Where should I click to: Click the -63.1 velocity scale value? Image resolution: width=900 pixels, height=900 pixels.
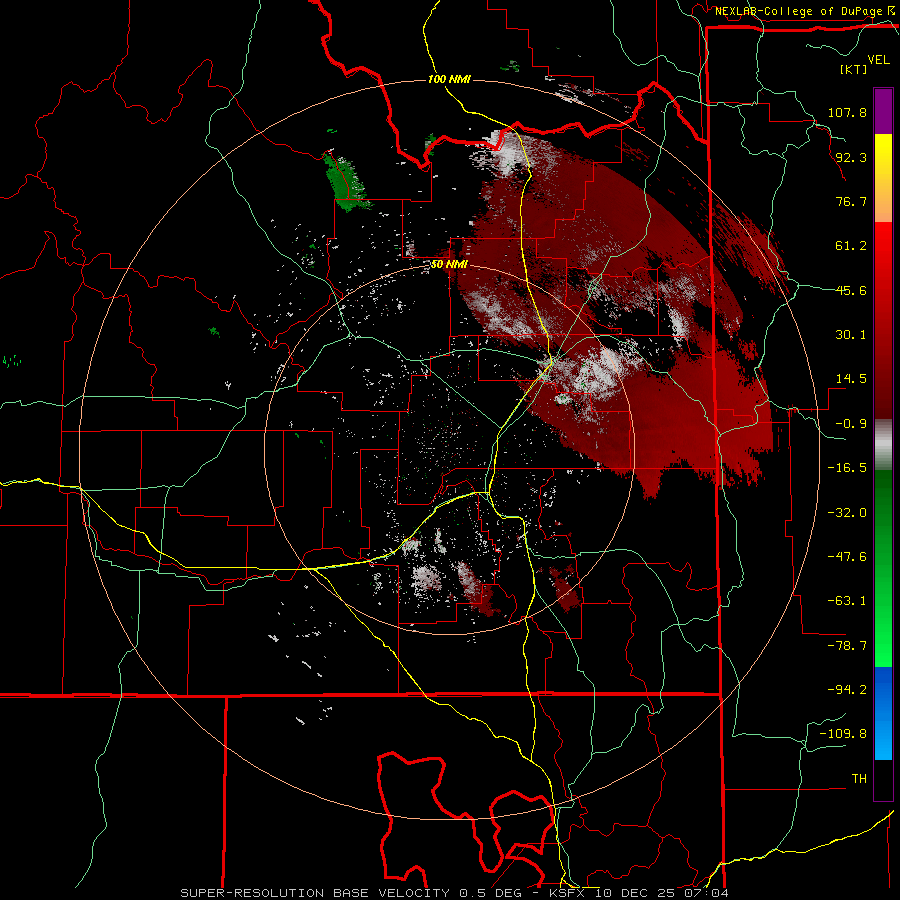847,601
